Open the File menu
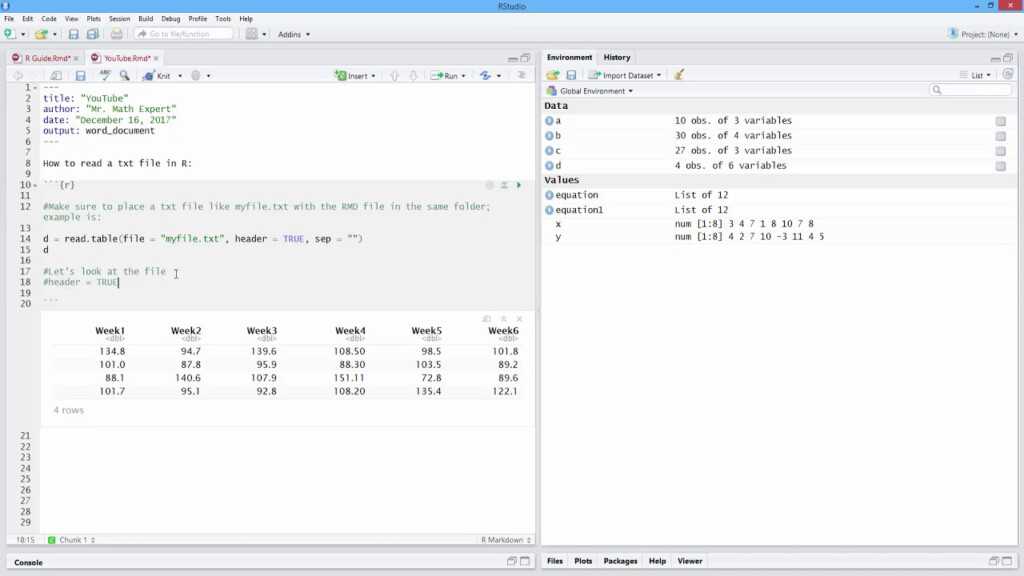Image resolution: width=1024 pixels, height=576 pixels. tap(9, 19)
